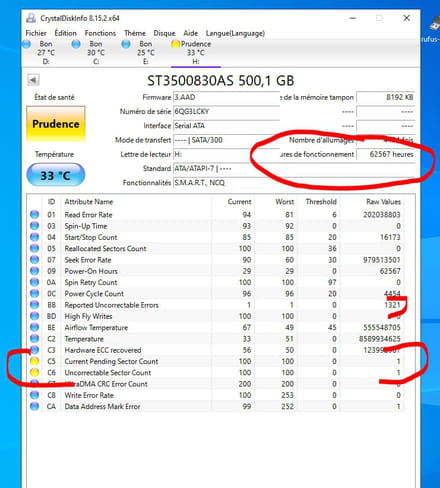Click raw value 16173
This screenshot has width=440, height=488.
tap(390, 237)
